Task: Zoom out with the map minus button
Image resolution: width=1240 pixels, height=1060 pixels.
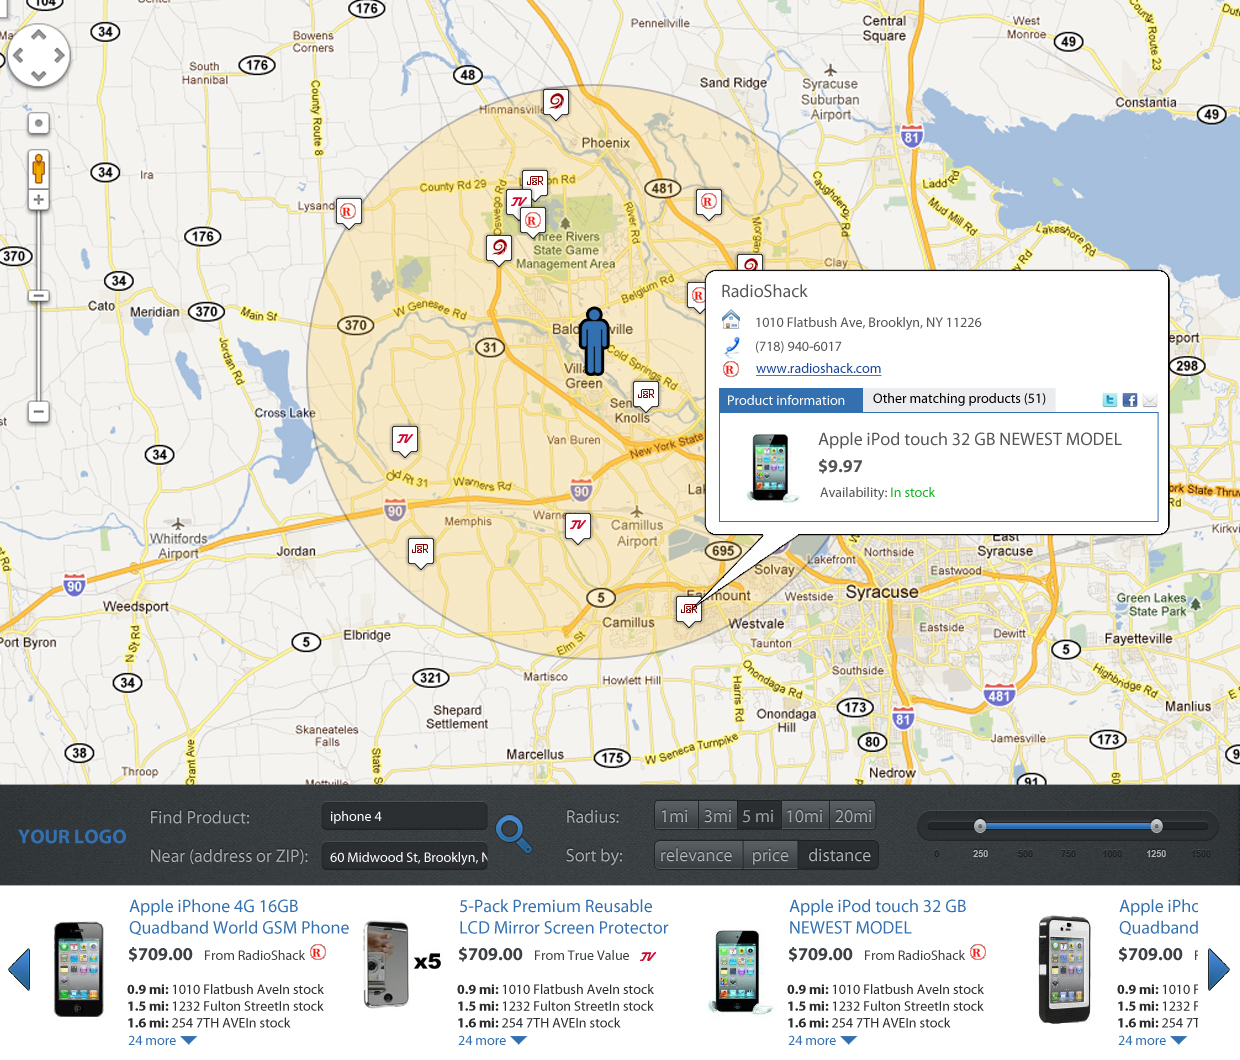Action: coord(38,411)
